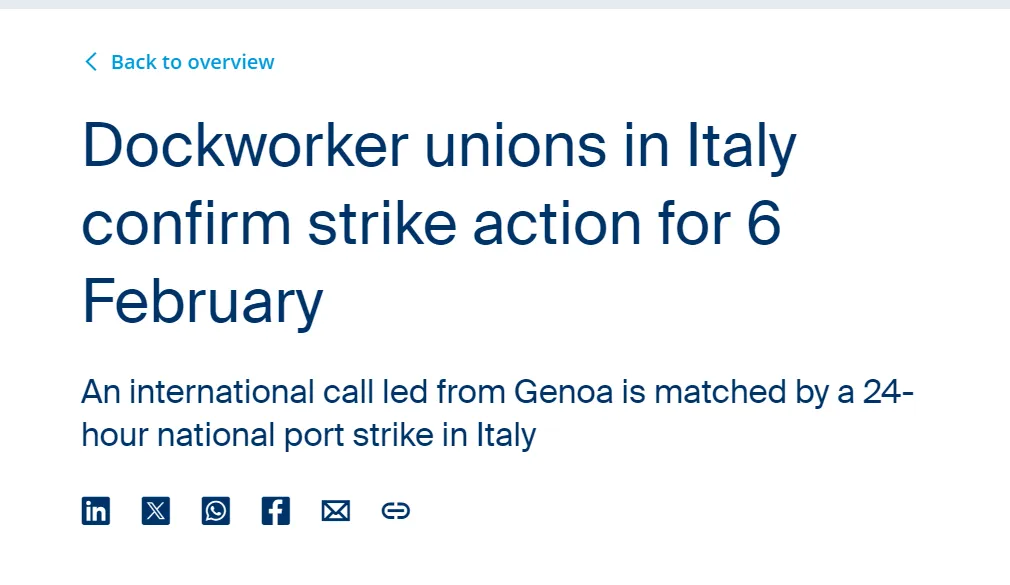The width and height of the screenshot is (1010, 585).
Task: Select the WhatsApp phone icon
Action: pos(215,511)
